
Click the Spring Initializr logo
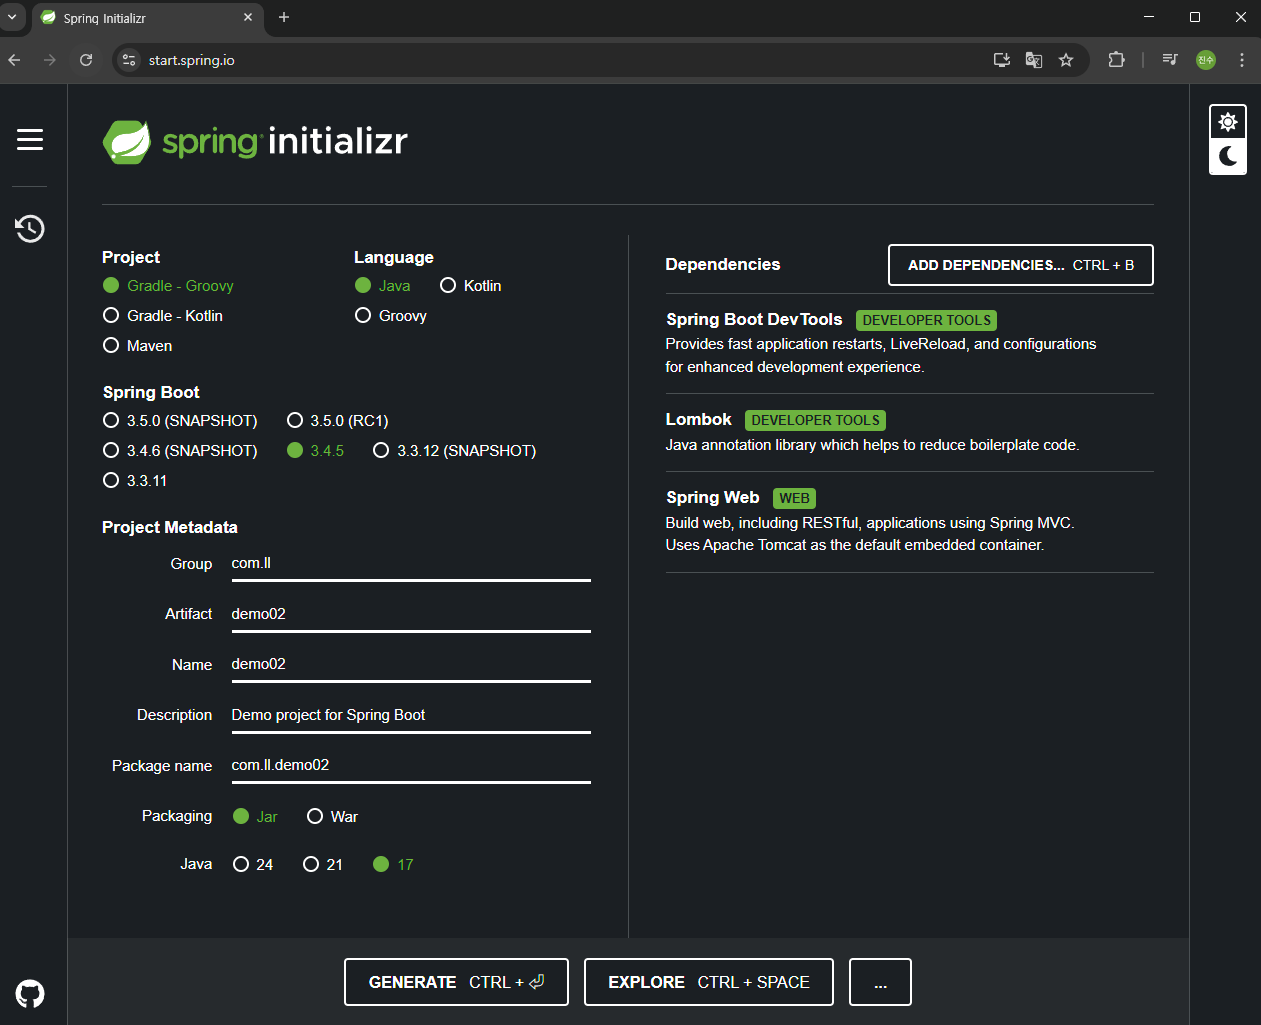pos(255,142)
